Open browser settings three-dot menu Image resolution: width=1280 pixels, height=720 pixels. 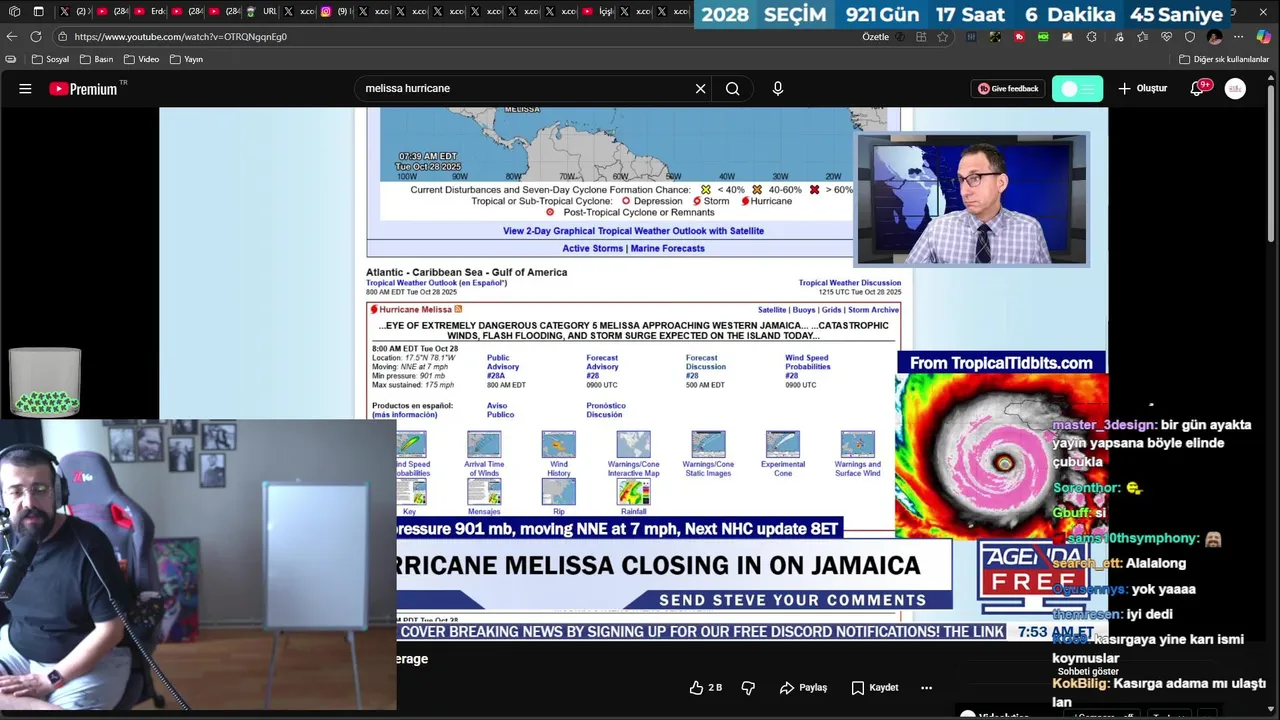pos(1239,36)
